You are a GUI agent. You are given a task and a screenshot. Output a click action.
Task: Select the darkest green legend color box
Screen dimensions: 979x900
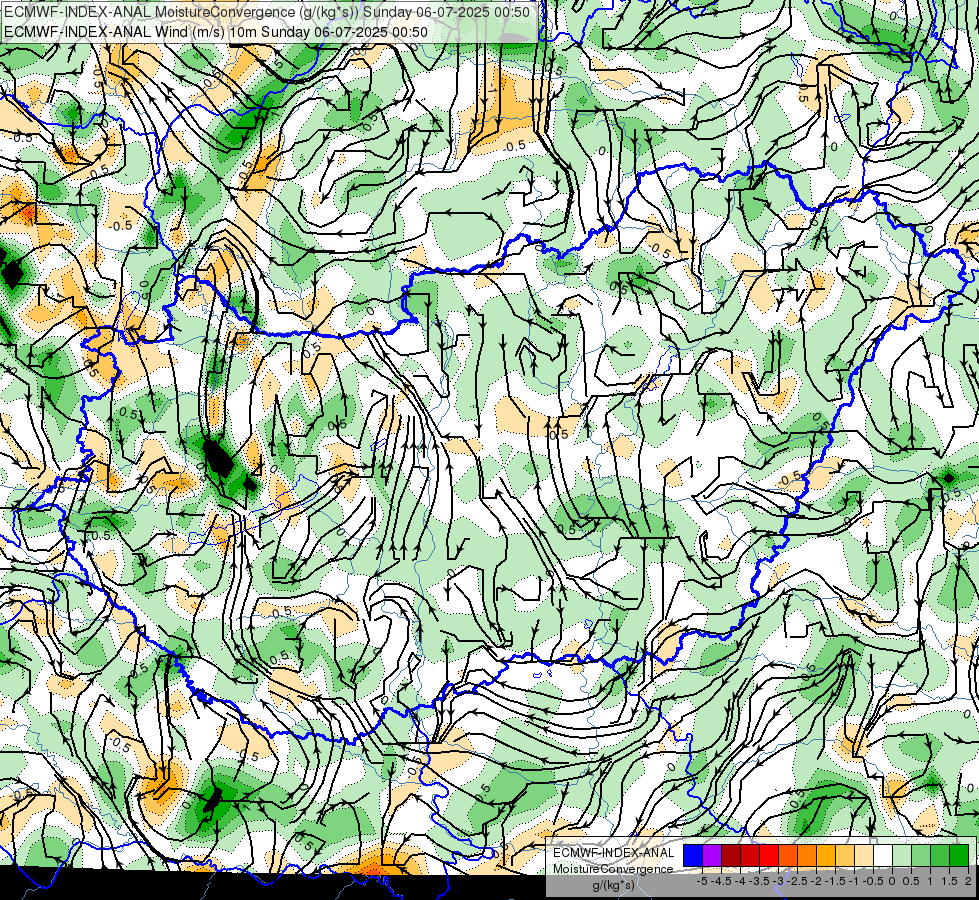959,856
